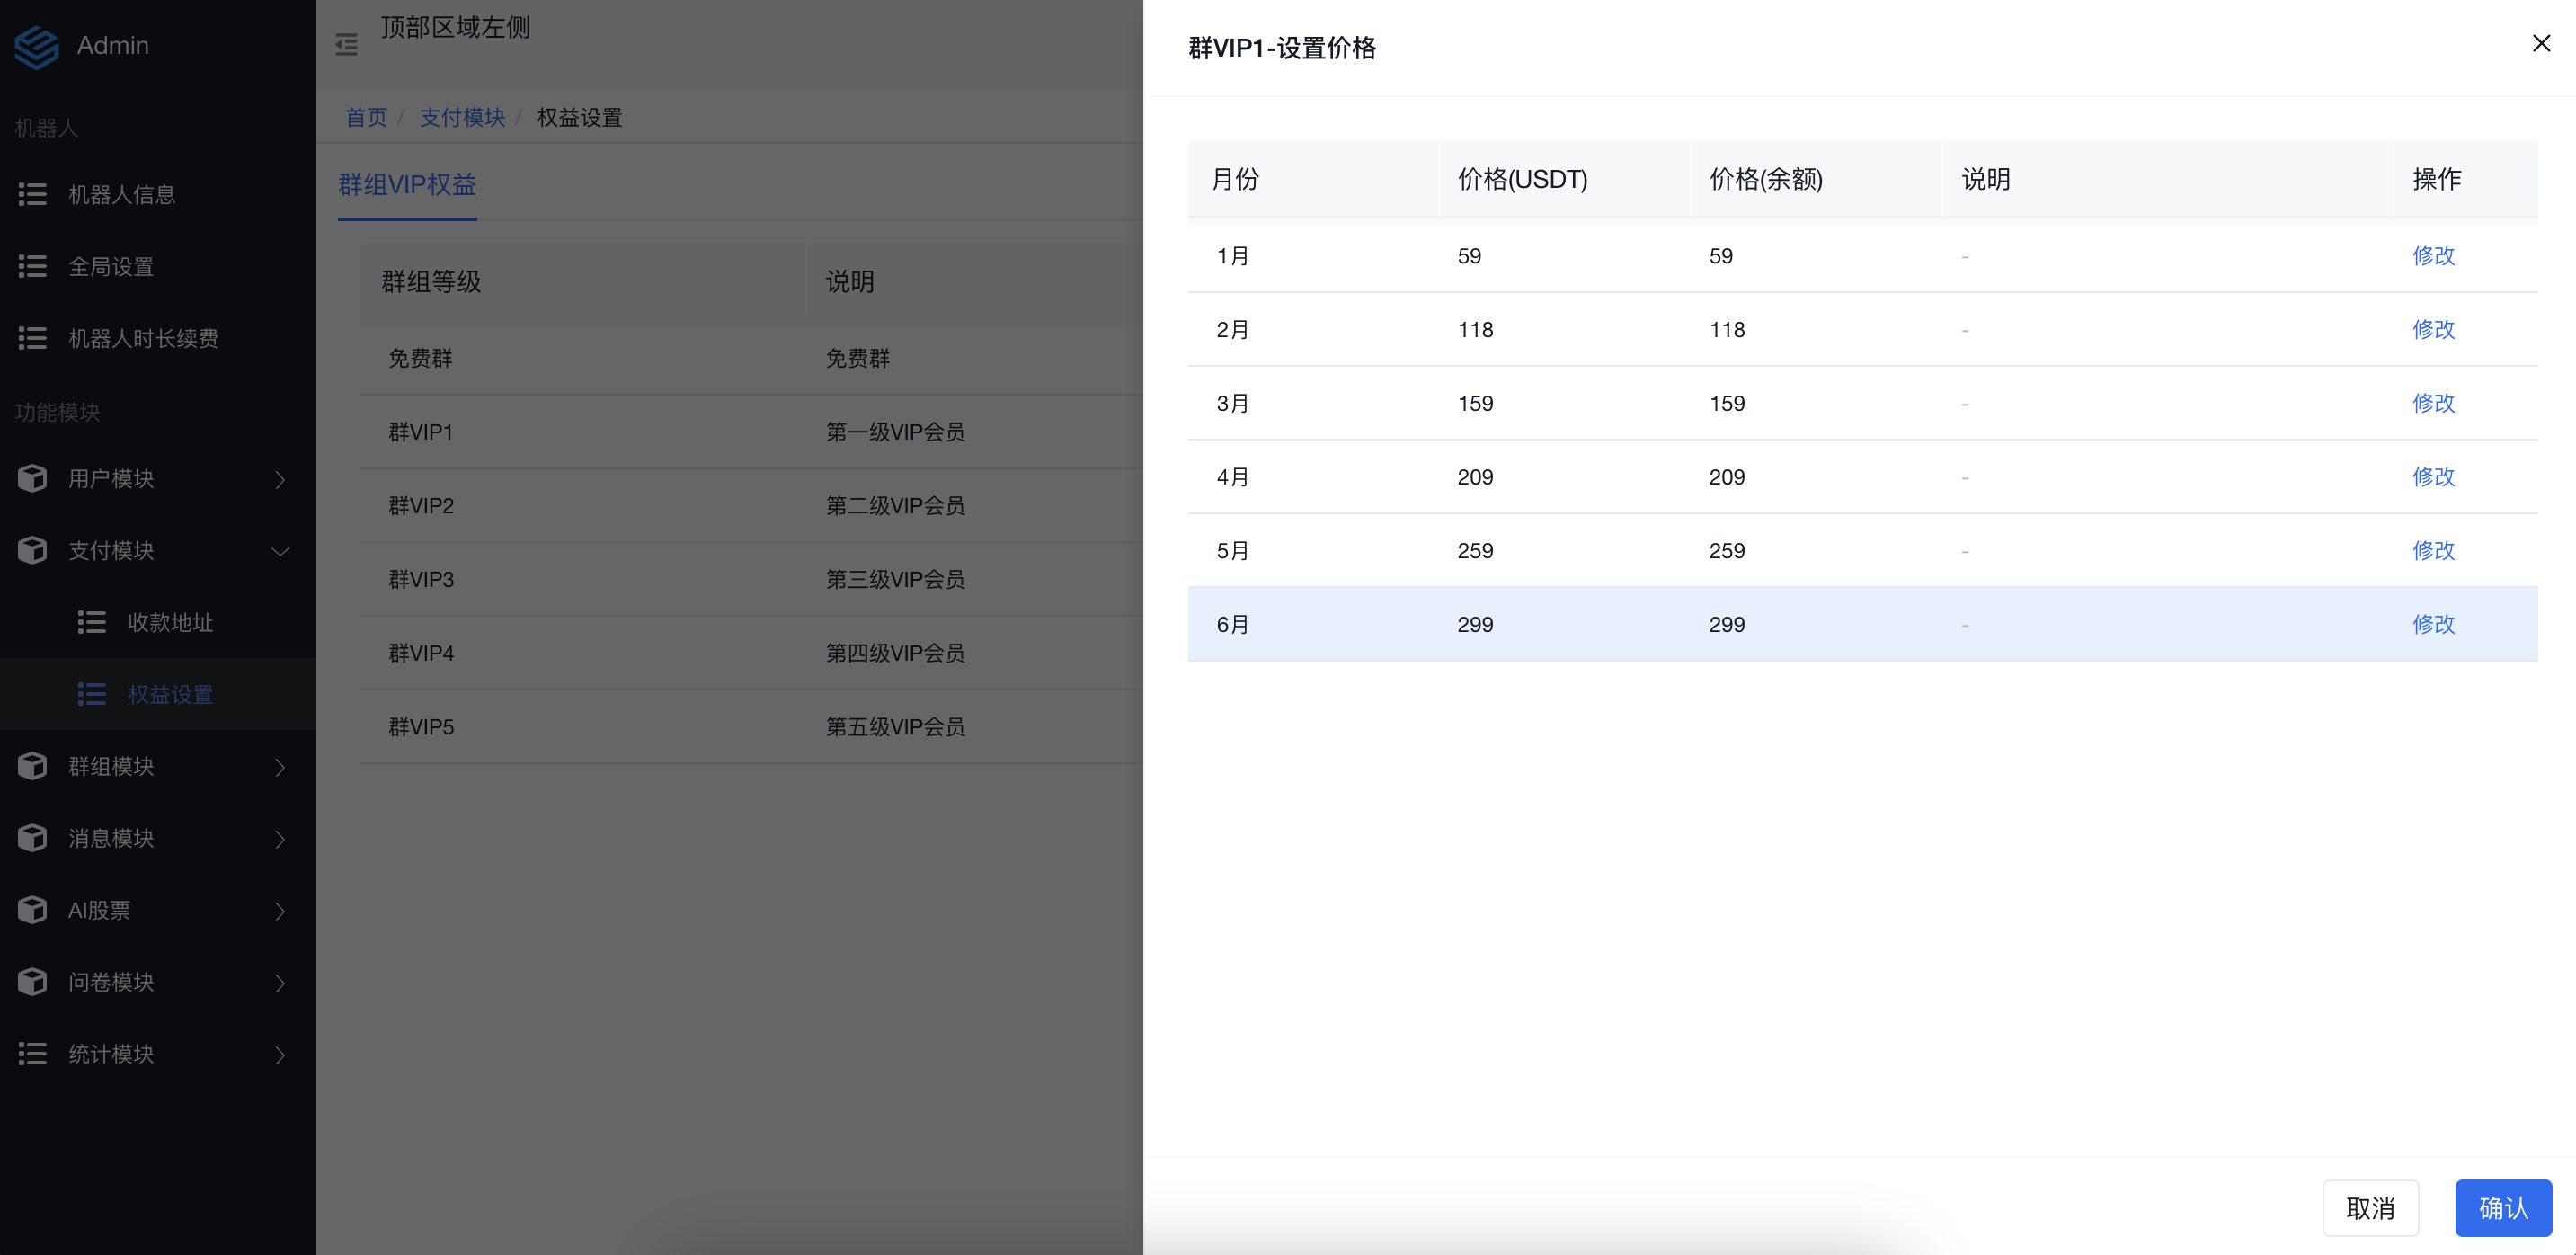Go to 首页 breadcrumb link
2576x1255 pixels.
366,118
